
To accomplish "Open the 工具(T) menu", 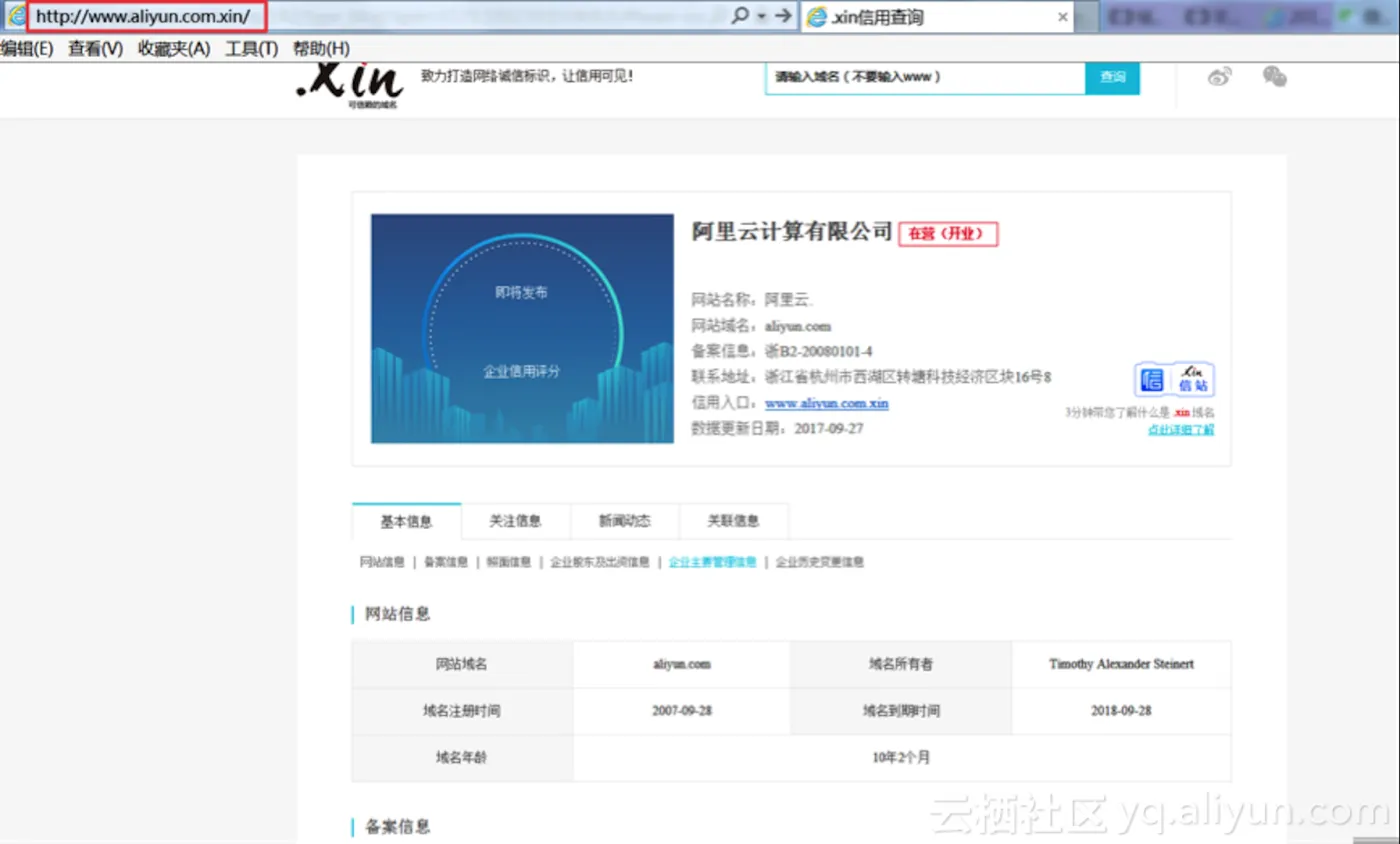I will [251, 49].
